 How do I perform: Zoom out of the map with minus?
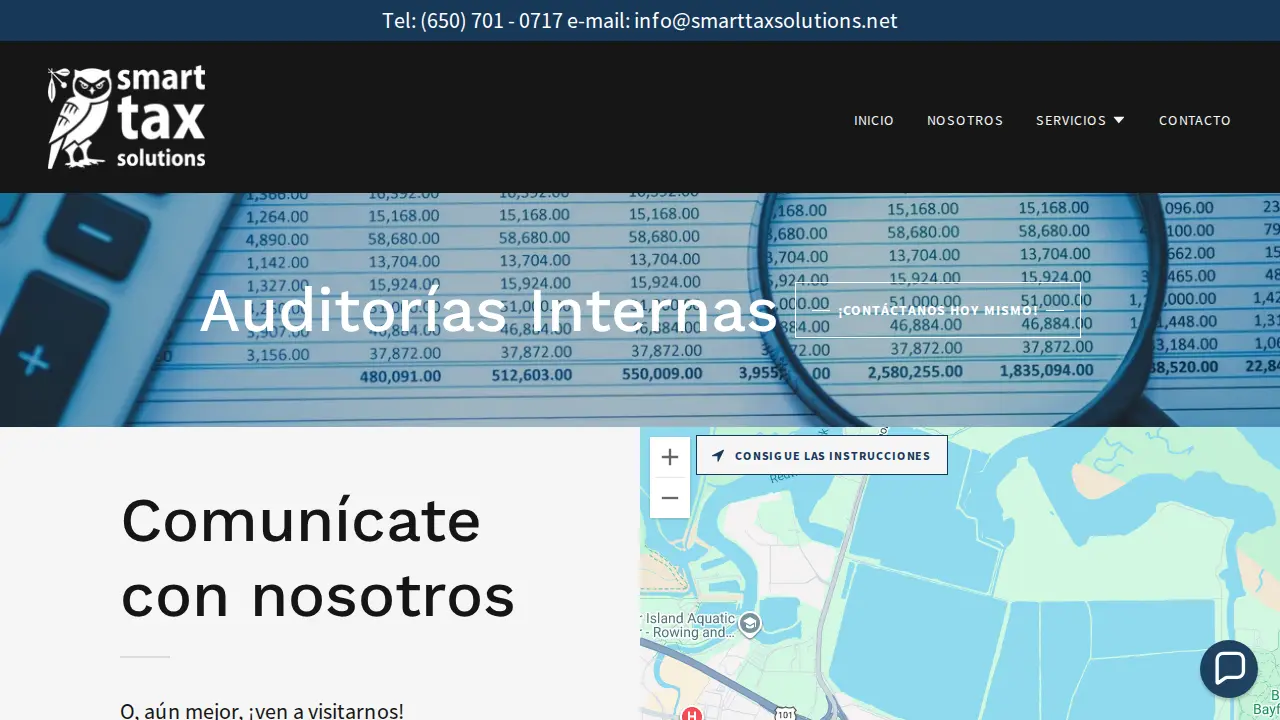coord(670,498)
